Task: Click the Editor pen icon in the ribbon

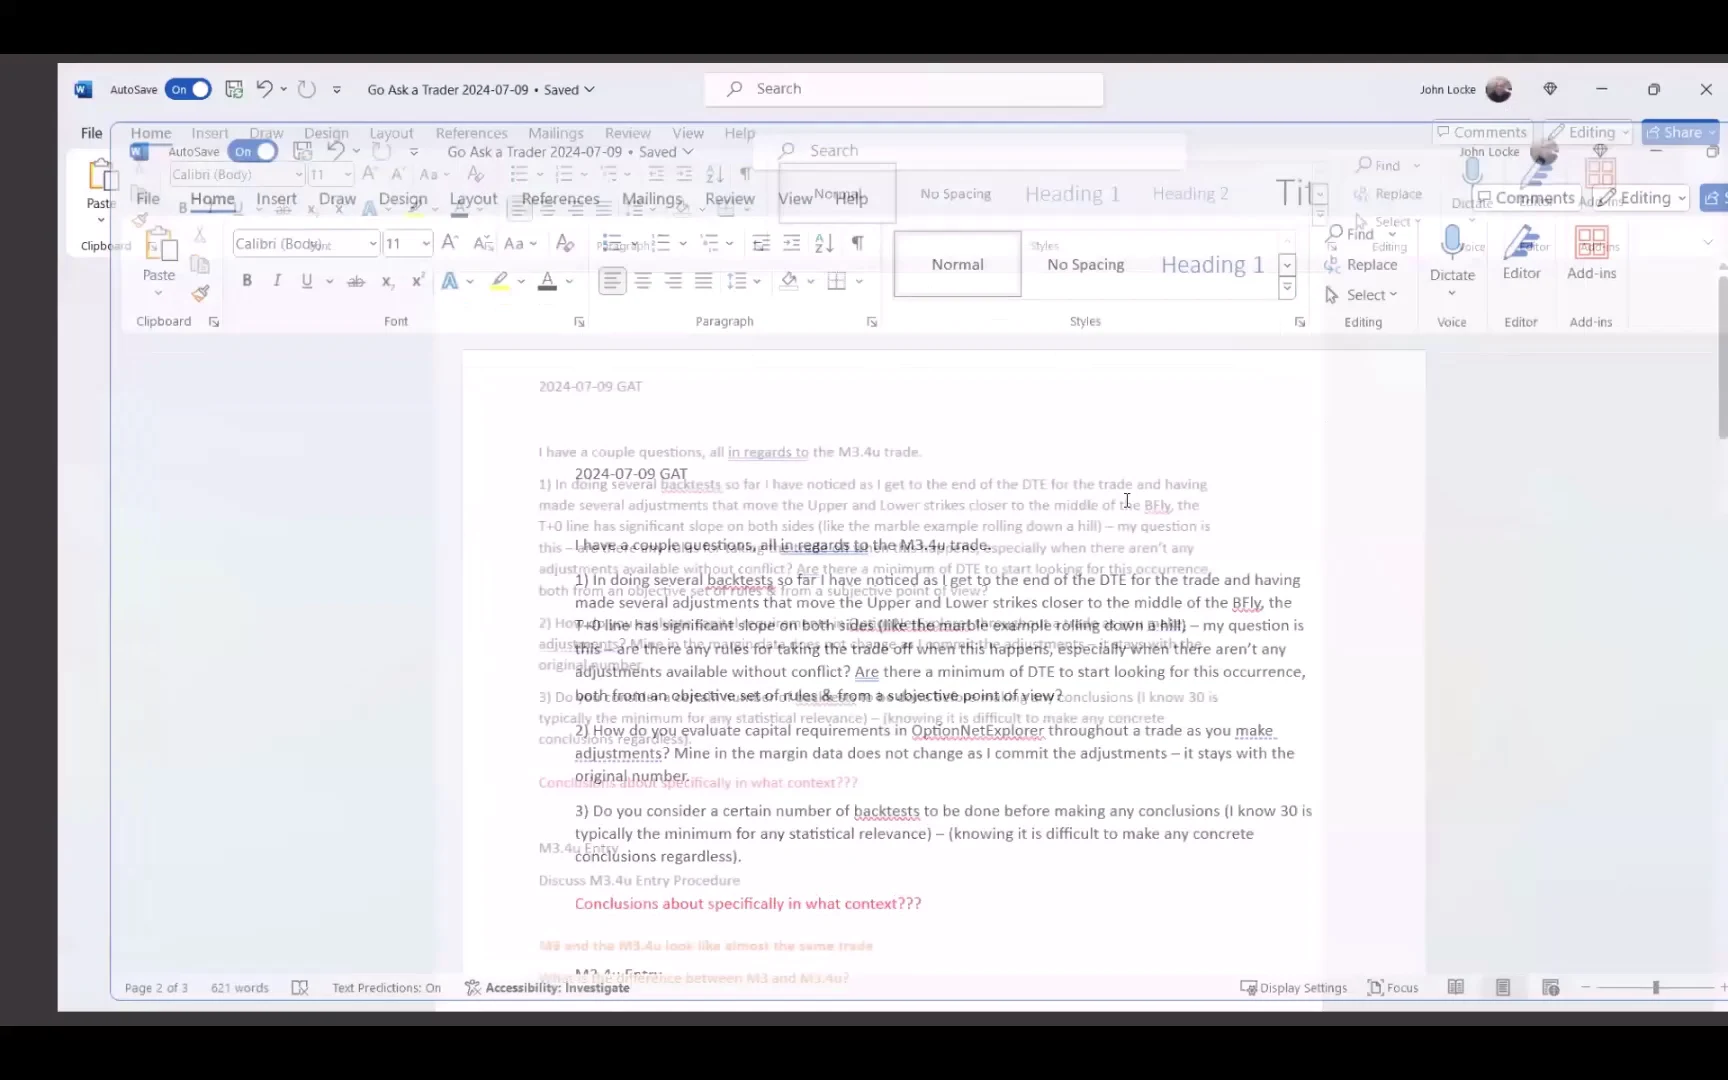Action: (x=1522, y=243)
